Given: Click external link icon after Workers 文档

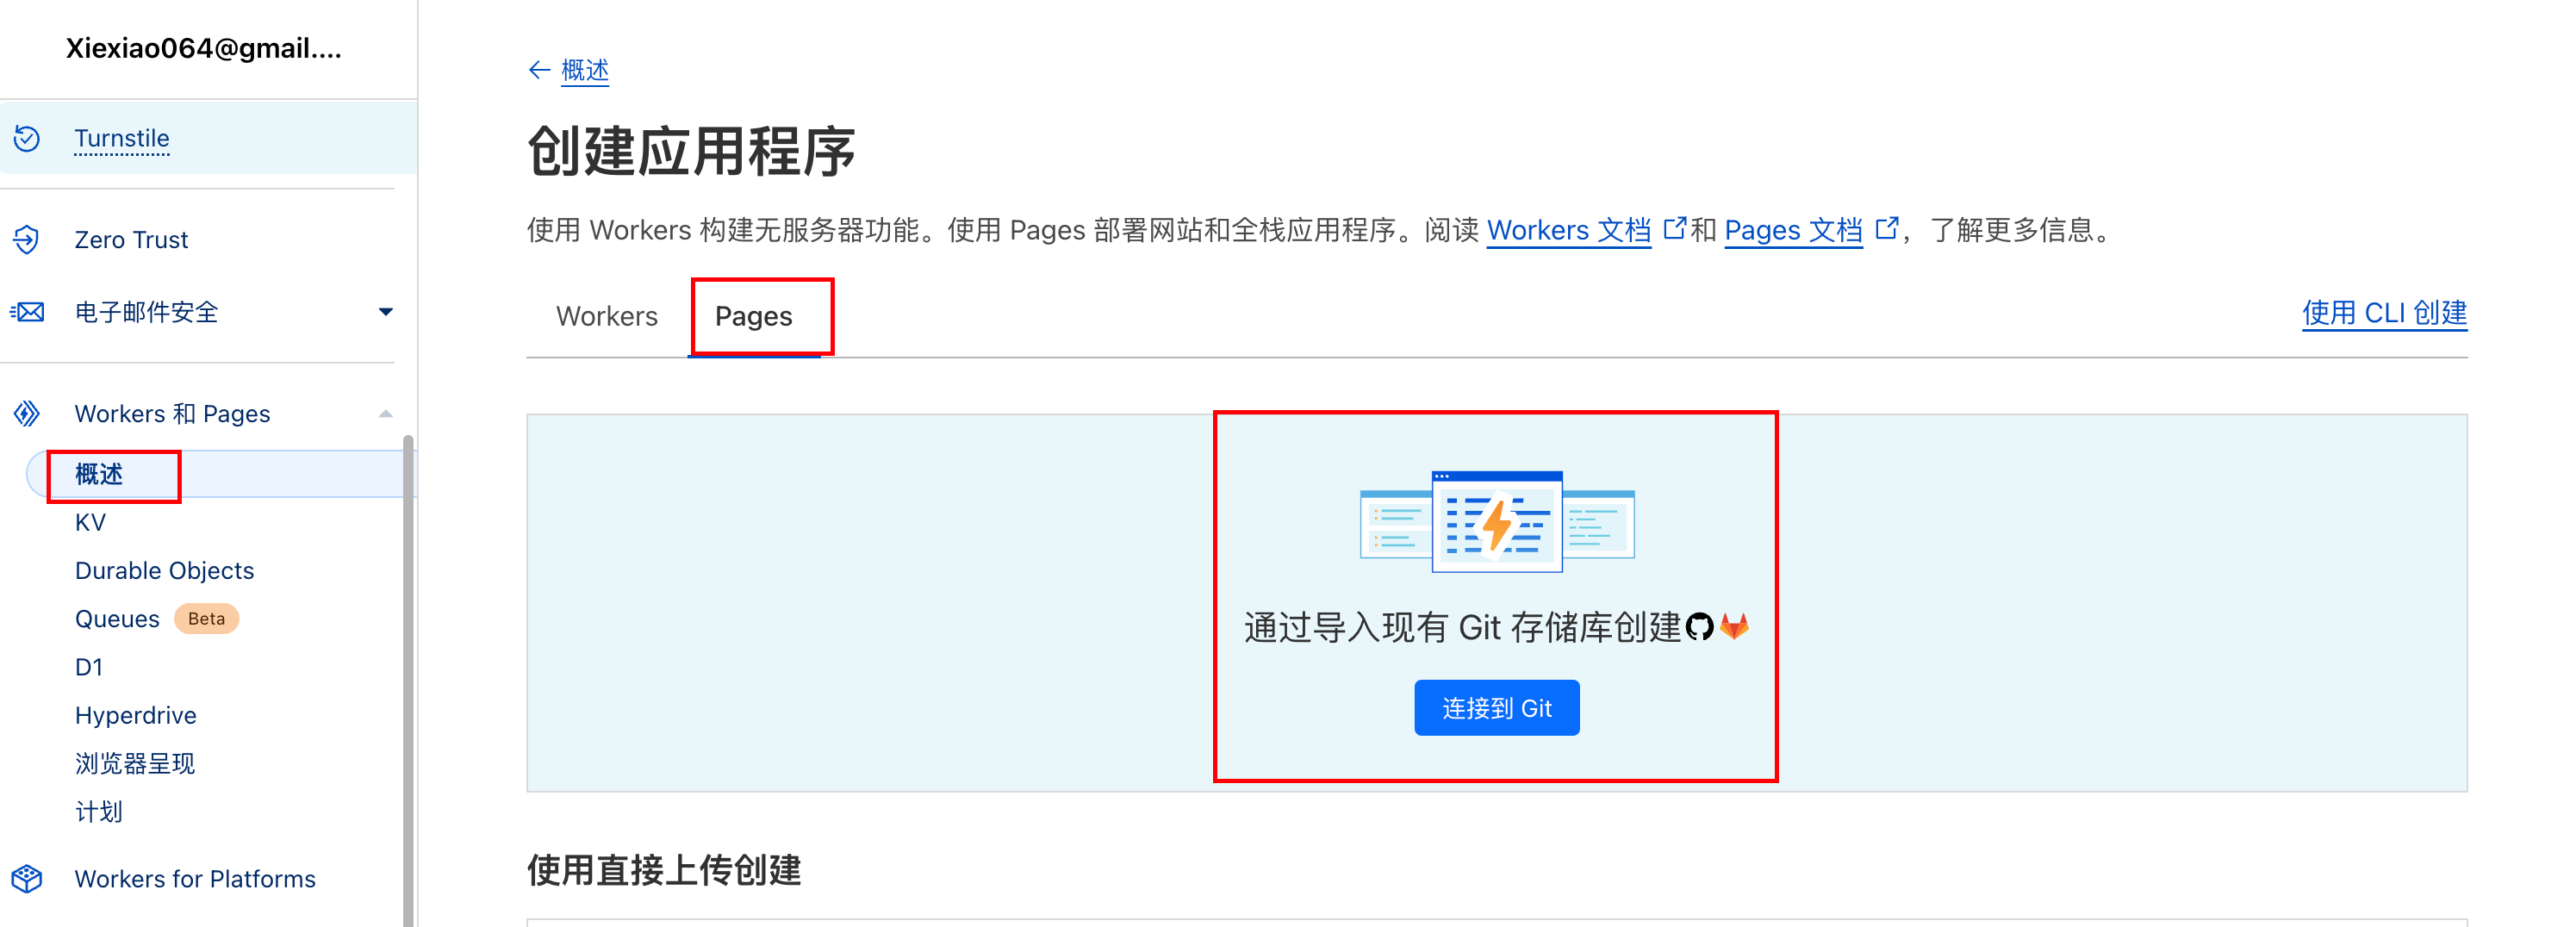Looking at the screenshot, I should coord(1674,229).
